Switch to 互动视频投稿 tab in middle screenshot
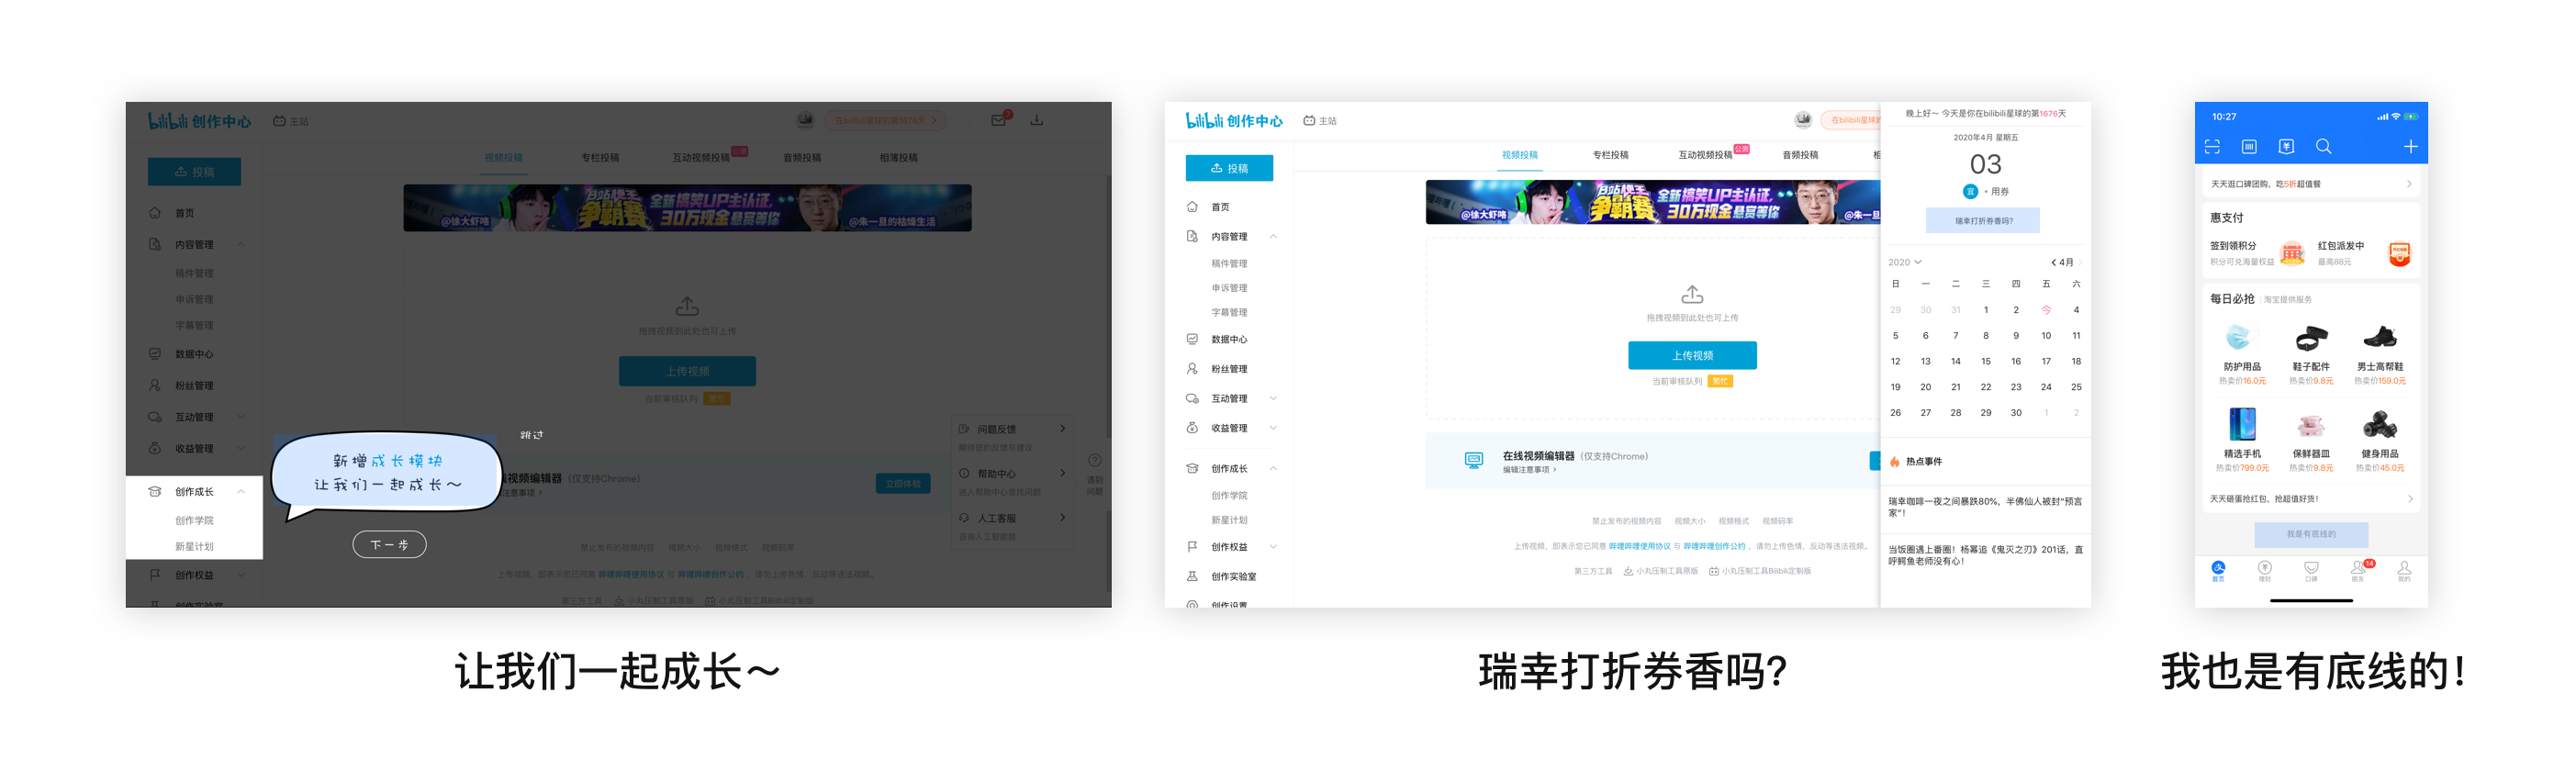The width and height of the screenshot is (2576, 782). (1705, 154)
